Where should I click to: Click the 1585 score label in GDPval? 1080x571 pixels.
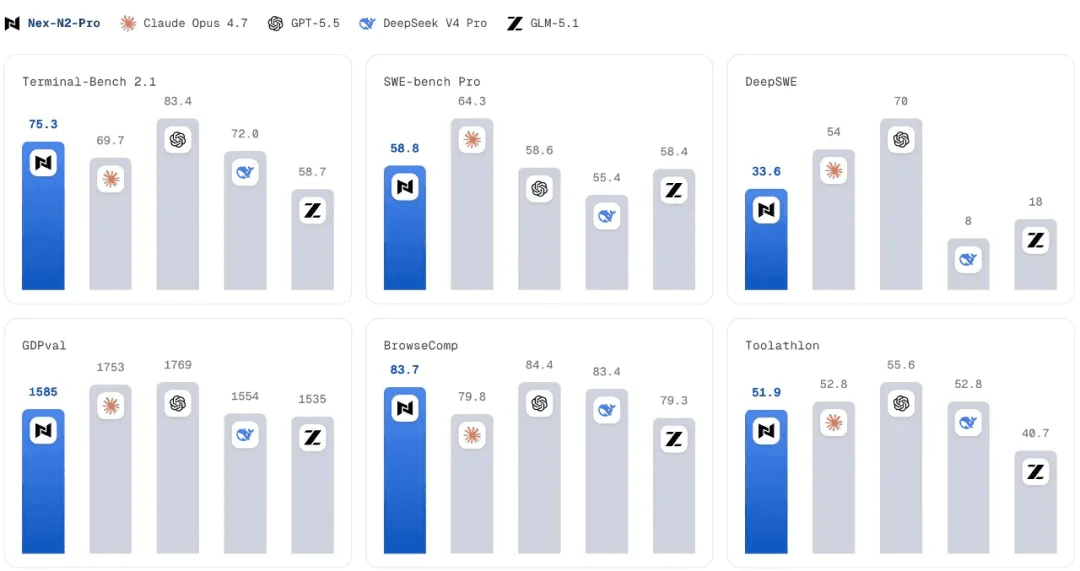point(43,392)
